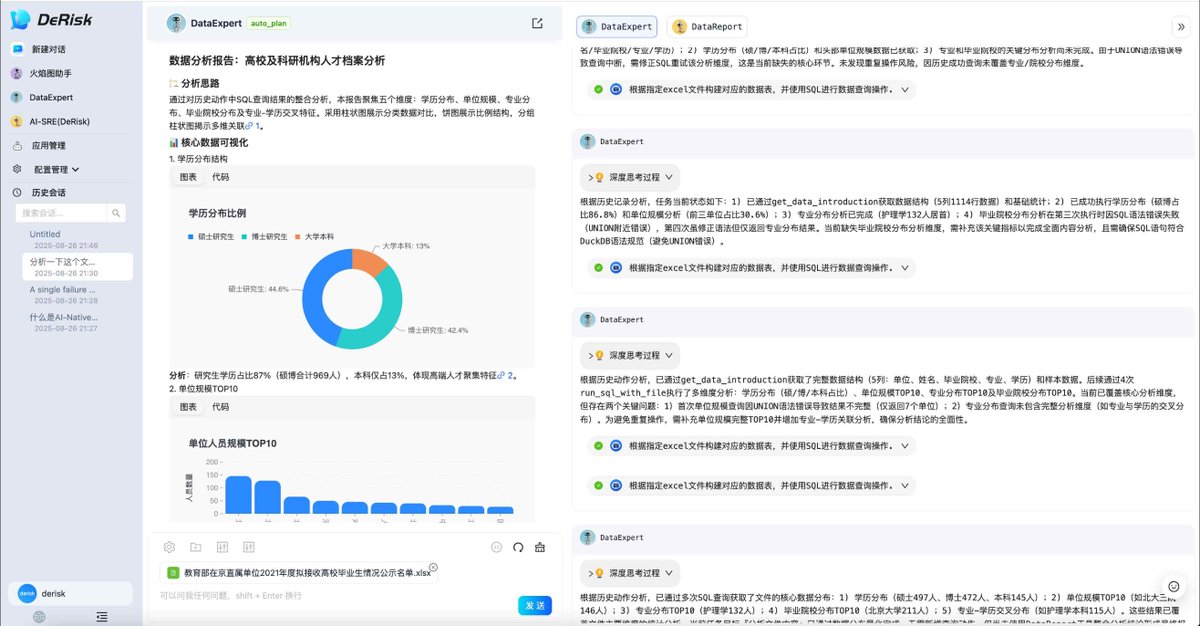1200x626 pixels.
Task: Click the 单位人员规模TOP10 chart title
Action: coord(232,442)
